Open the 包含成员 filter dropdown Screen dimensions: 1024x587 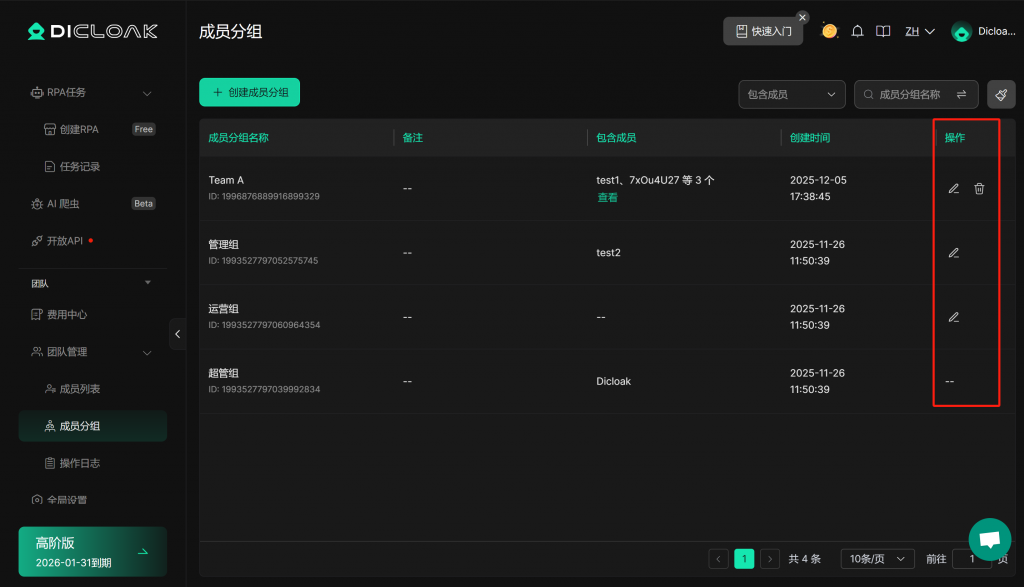[791, 94]
